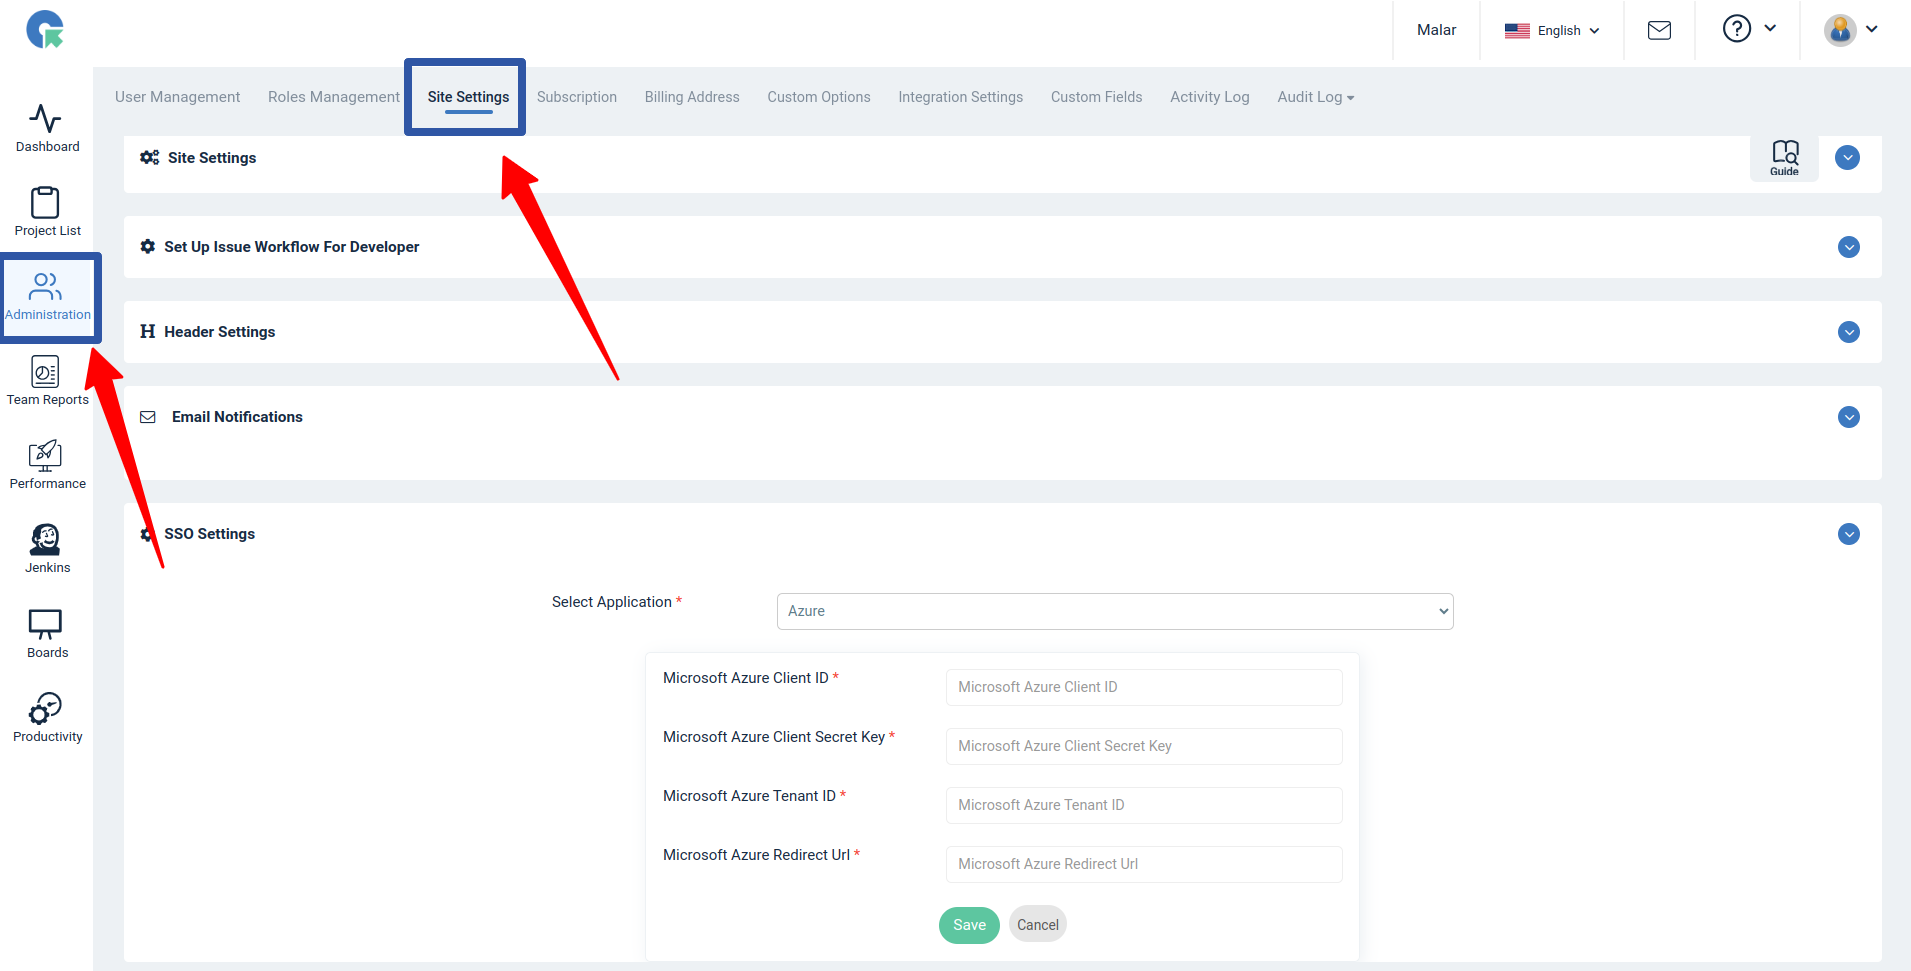Open the Select Application Azure dropdown
The height and width of the screenshot is (971, 1911).
tap(1114, 611)
